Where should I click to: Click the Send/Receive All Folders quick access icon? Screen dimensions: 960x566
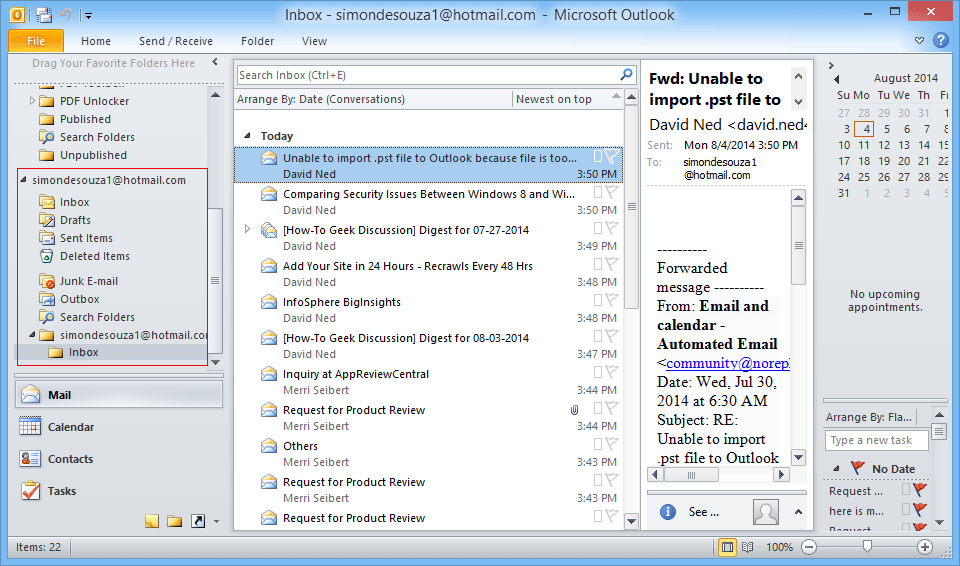43,15
